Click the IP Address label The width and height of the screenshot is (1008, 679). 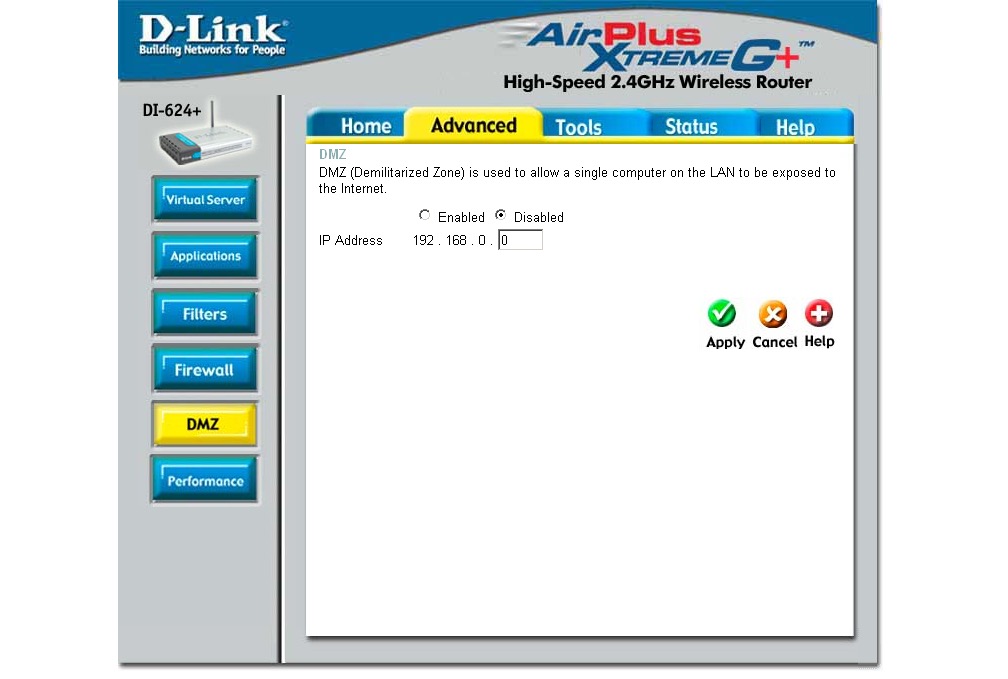click(350, 240)
